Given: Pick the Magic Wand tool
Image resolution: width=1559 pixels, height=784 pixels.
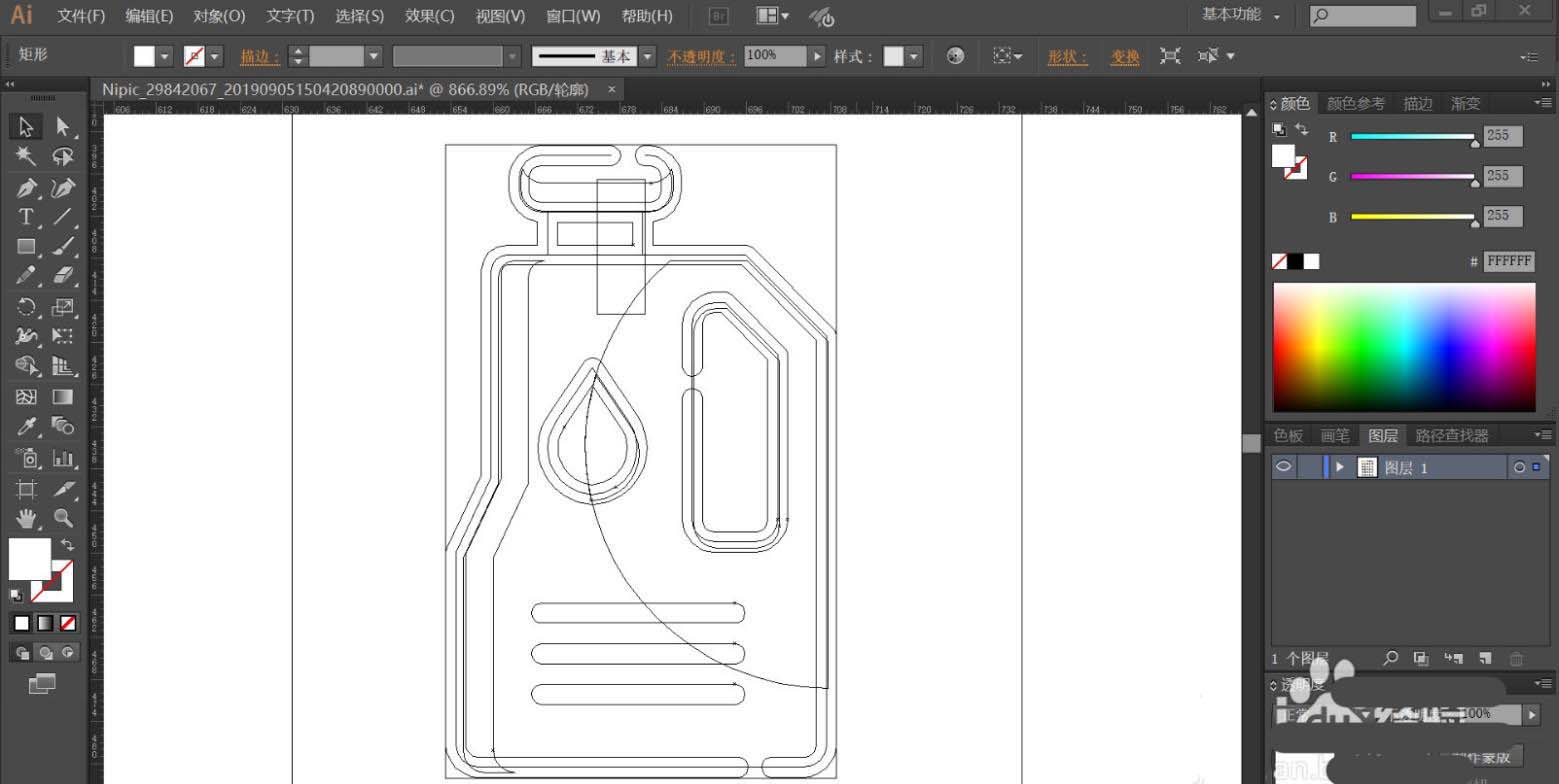Looking at the screenshot, I should pos(26,157).
